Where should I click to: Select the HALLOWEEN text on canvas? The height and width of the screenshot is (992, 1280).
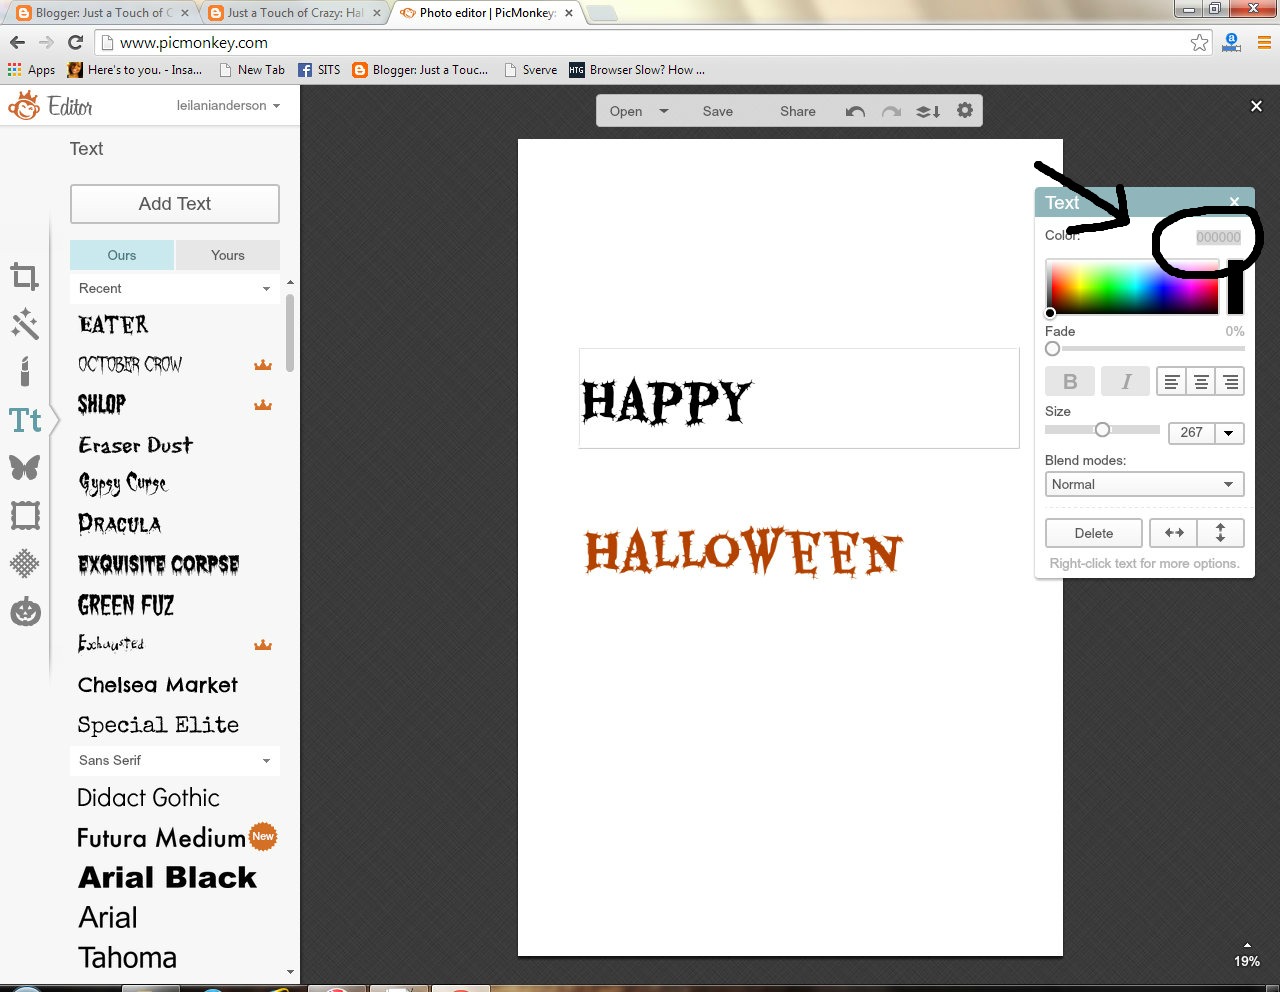pyautogui.click(x=743, y=553)
